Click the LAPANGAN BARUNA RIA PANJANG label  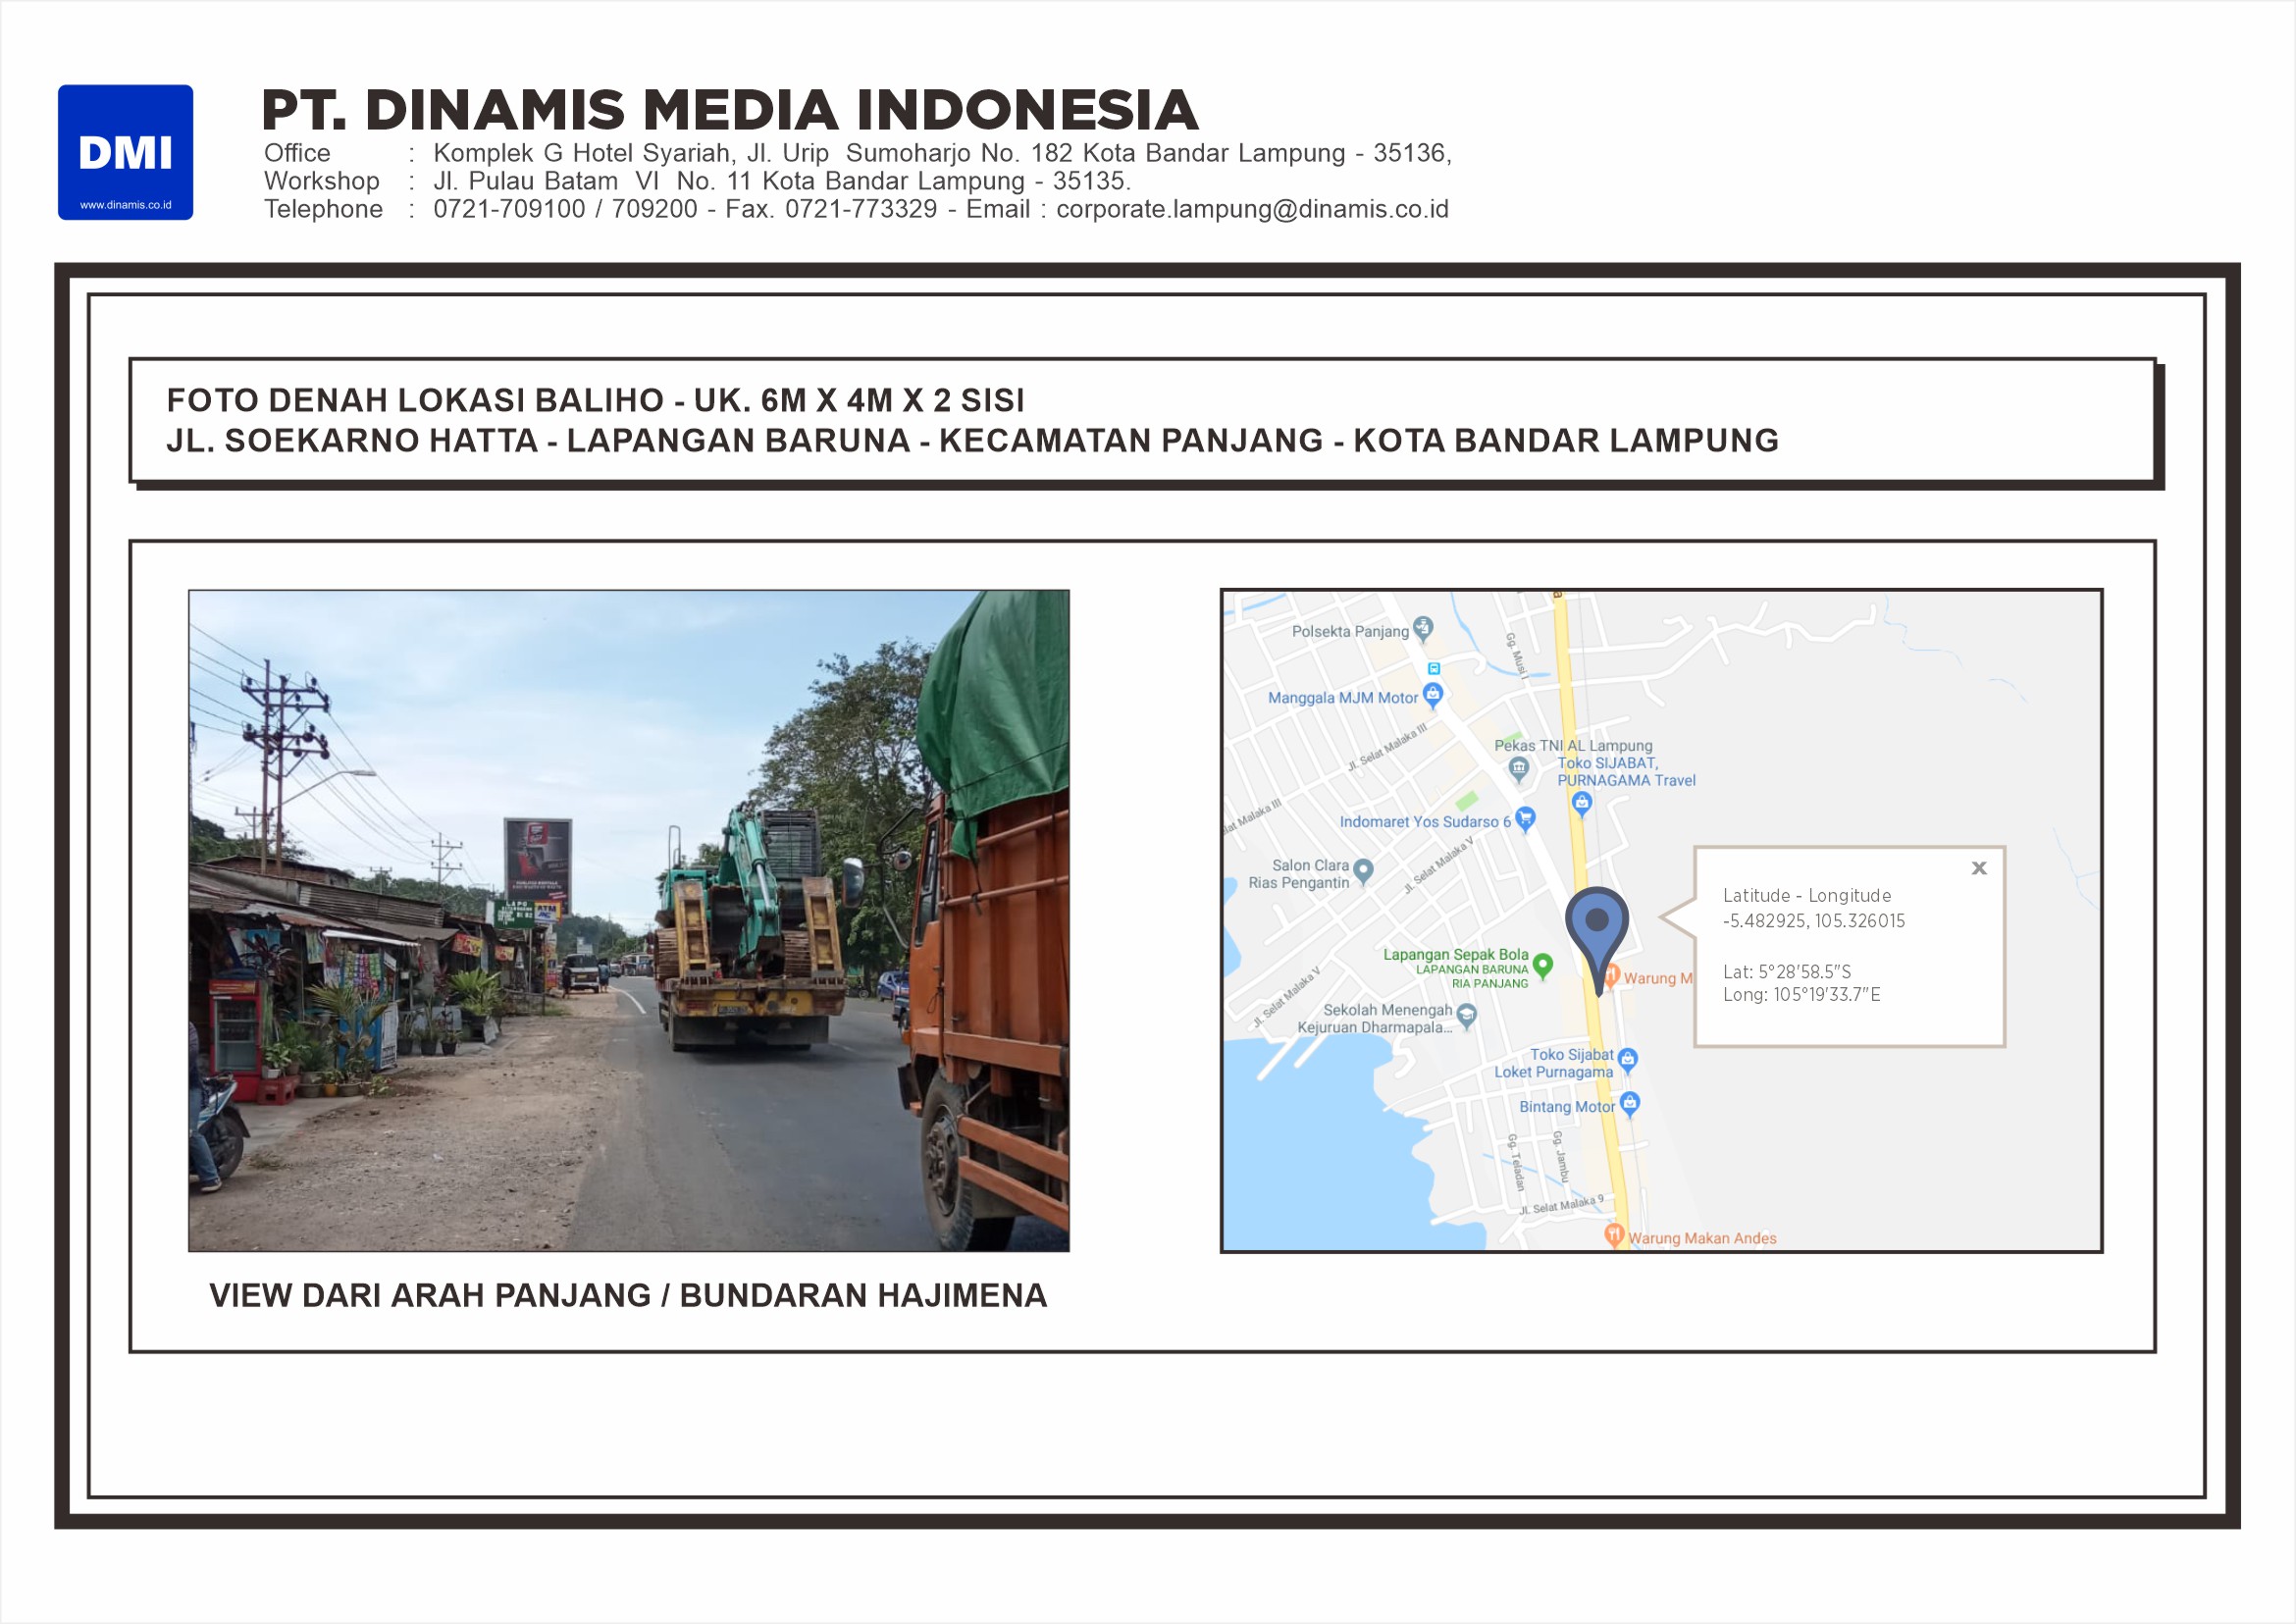(x=1472, y=976)
